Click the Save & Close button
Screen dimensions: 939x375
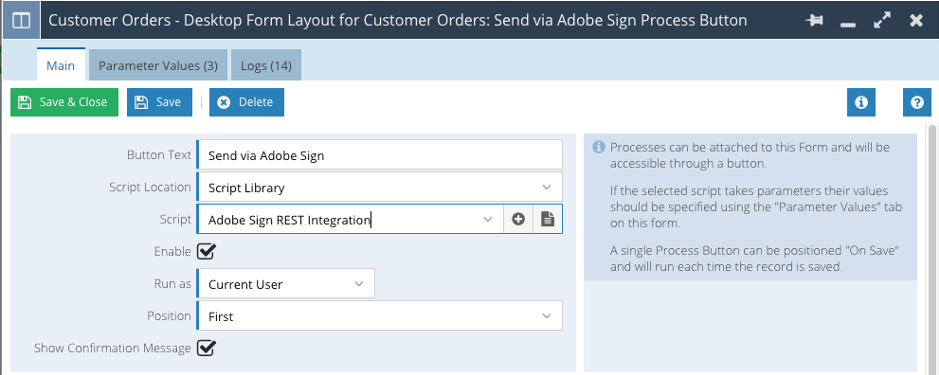(x=64, y=102)
